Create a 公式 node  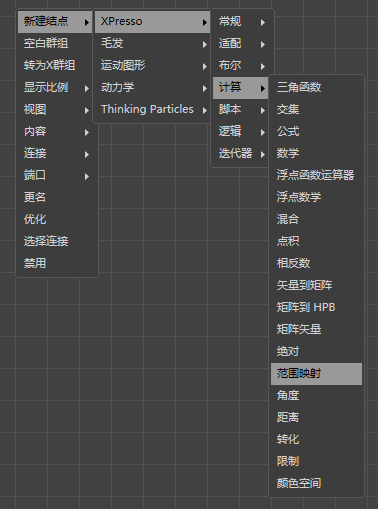tap(316, 131)
